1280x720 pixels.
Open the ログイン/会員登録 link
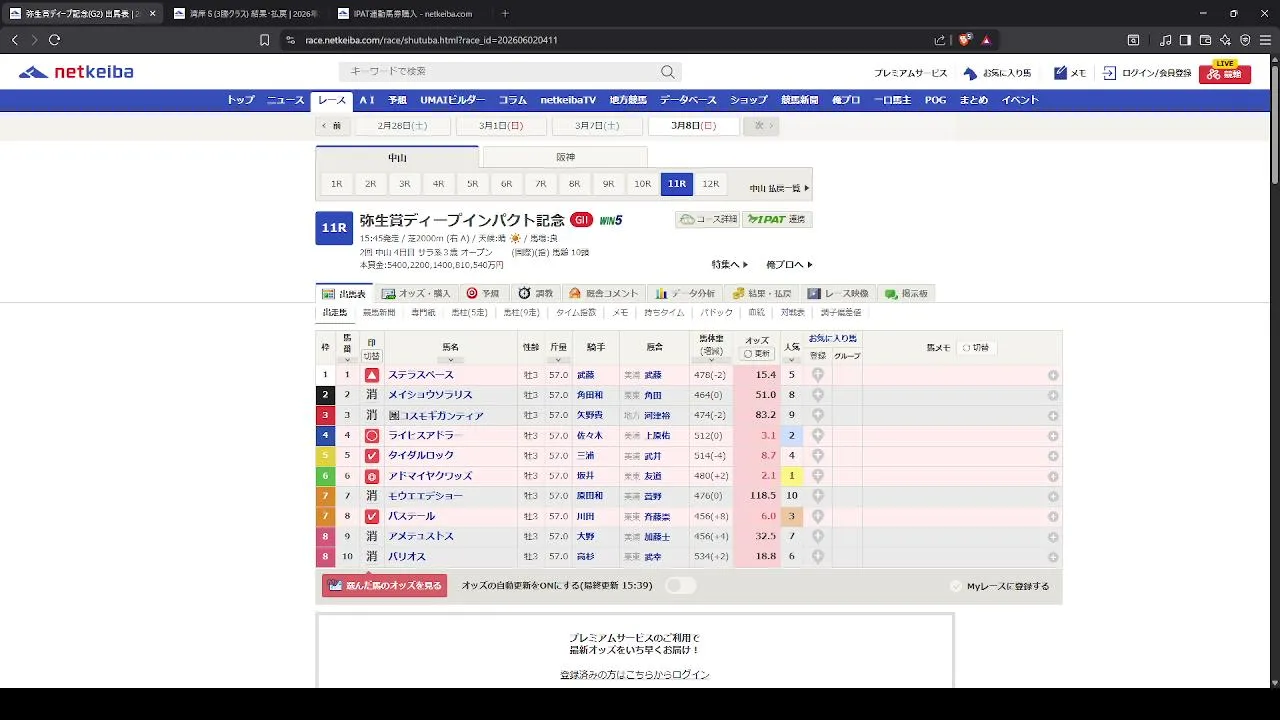click(x=1147, y=73)
